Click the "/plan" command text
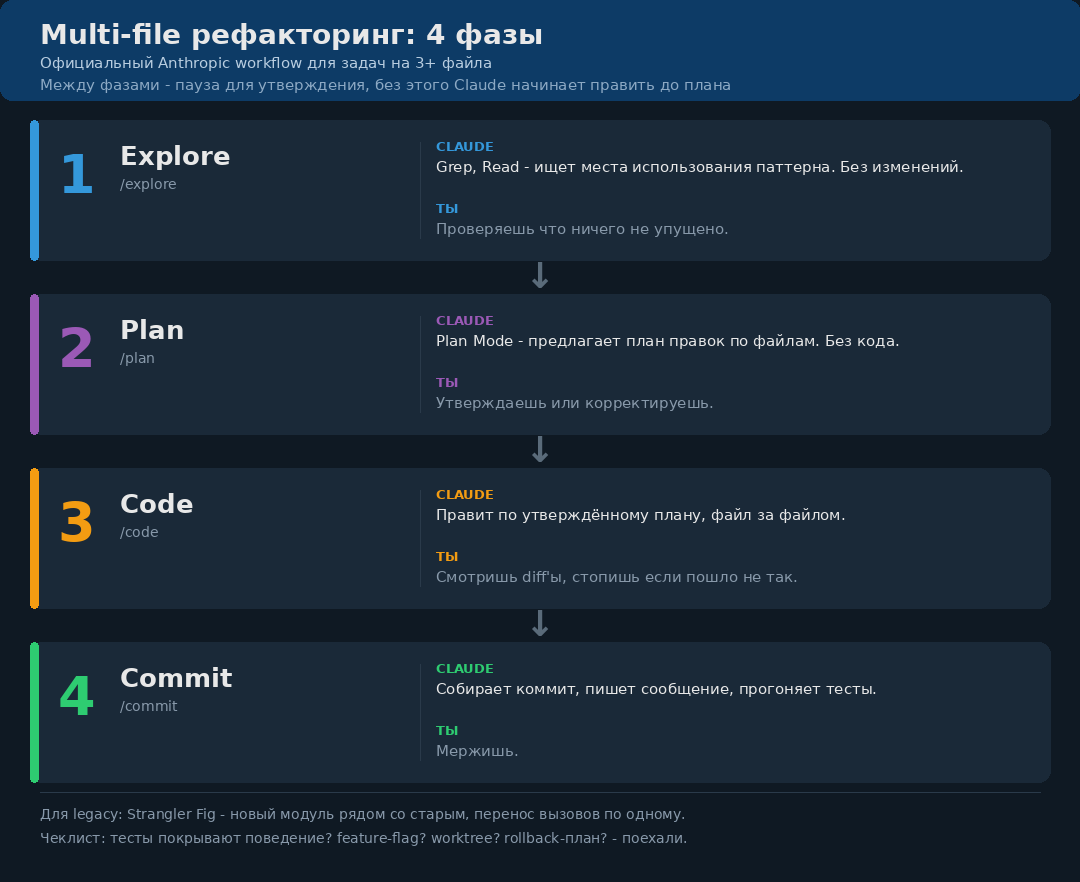 click(x=137, y=359)
